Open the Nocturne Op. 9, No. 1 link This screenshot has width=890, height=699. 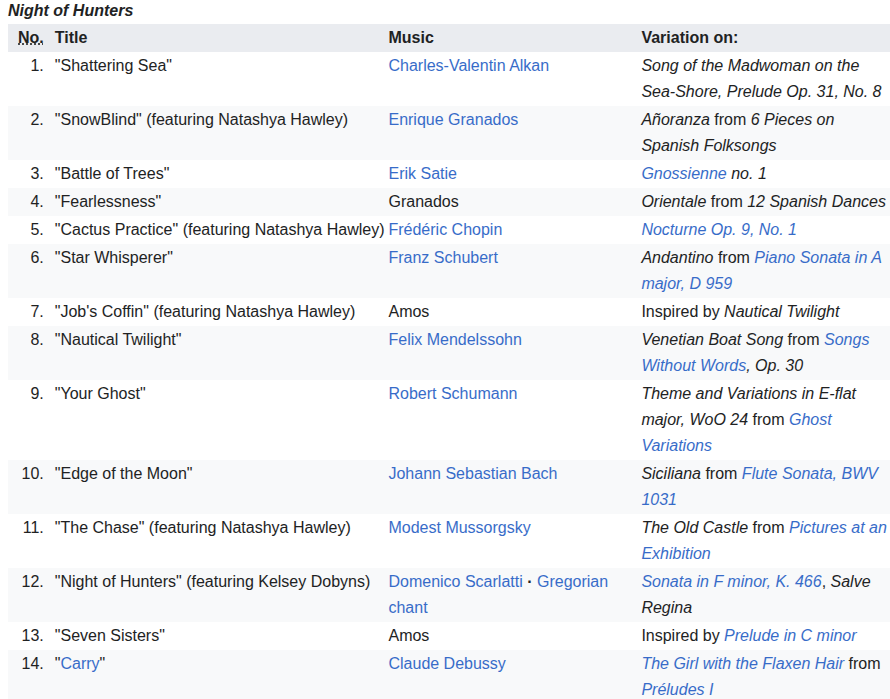(x=719, y=230)
